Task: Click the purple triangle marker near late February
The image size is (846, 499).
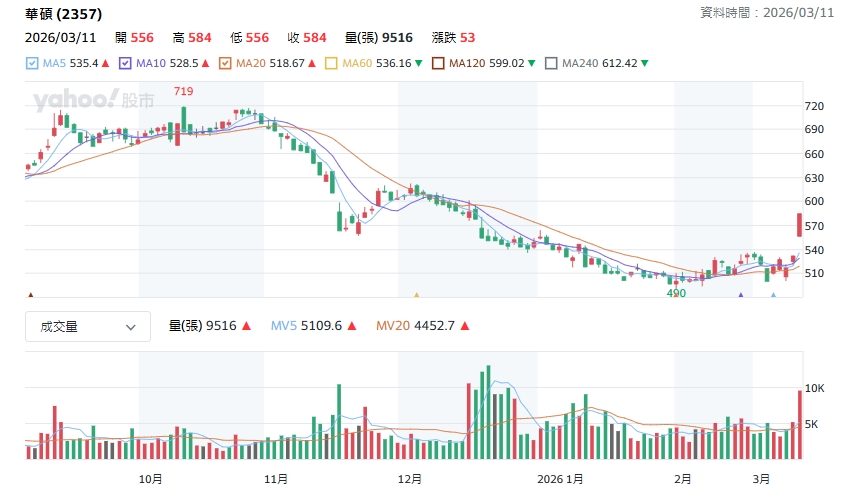Action: [x=740, y=295]
